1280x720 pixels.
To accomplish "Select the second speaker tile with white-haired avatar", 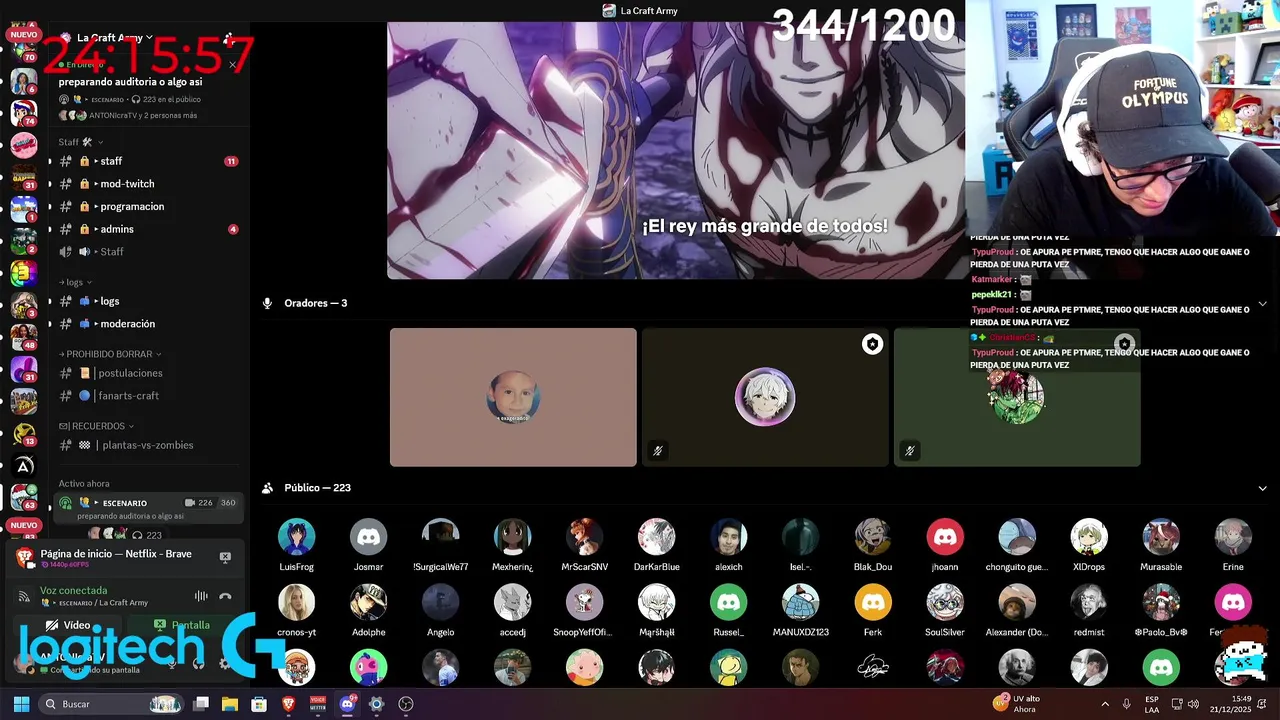I will click(x=765, y=397).
